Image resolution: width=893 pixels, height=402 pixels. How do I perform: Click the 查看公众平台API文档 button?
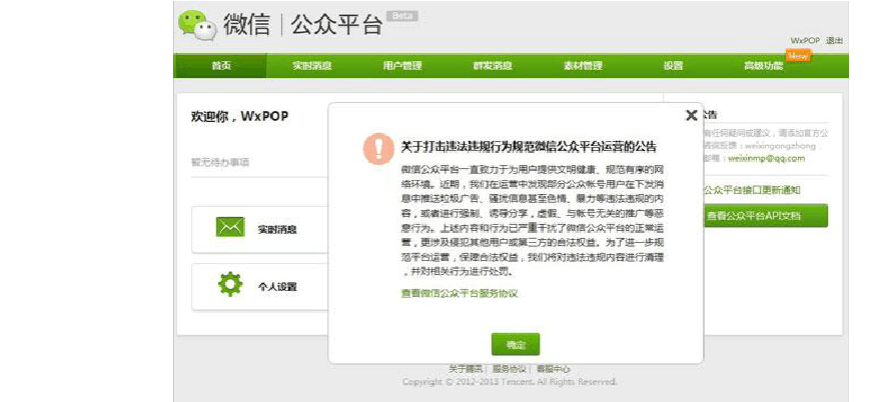click(766, 215)
